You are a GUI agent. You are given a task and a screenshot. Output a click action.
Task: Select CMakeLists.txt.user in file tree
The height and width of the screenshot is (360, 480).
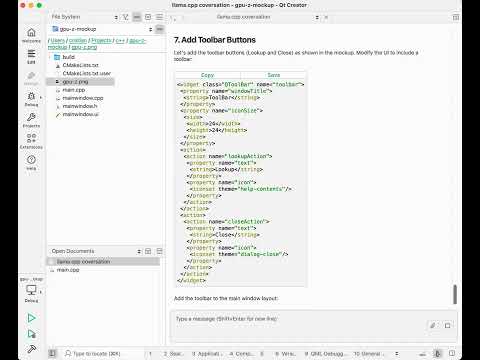(x=86, y=73)
